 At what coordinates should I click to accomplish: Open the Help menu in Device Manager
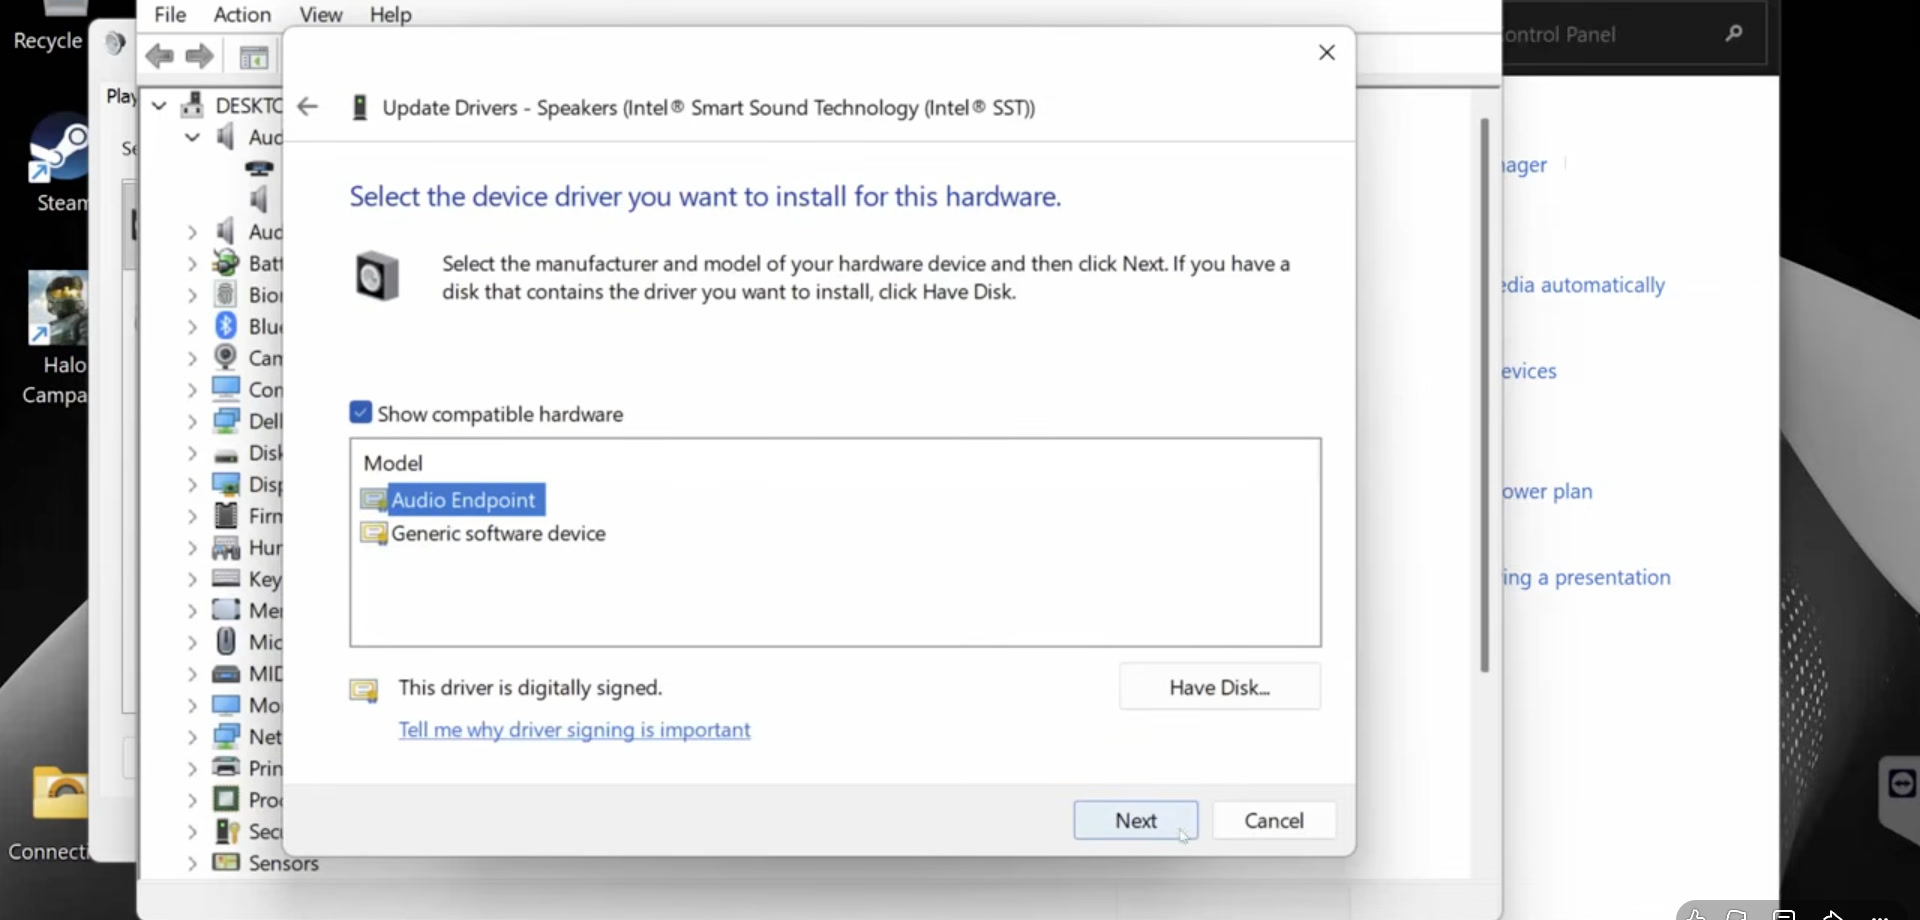point(390,14)
